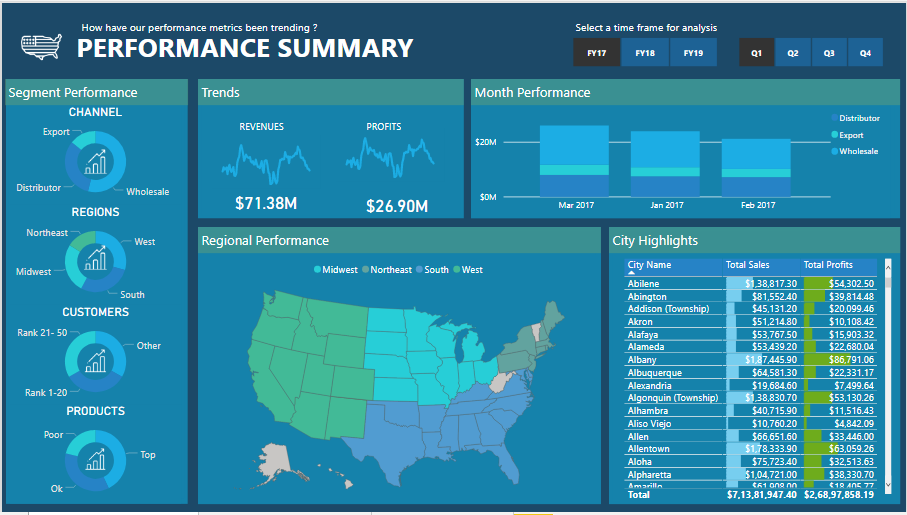
Task: Click the Products donut chart center icon
Action: click(x=96, y=459)
